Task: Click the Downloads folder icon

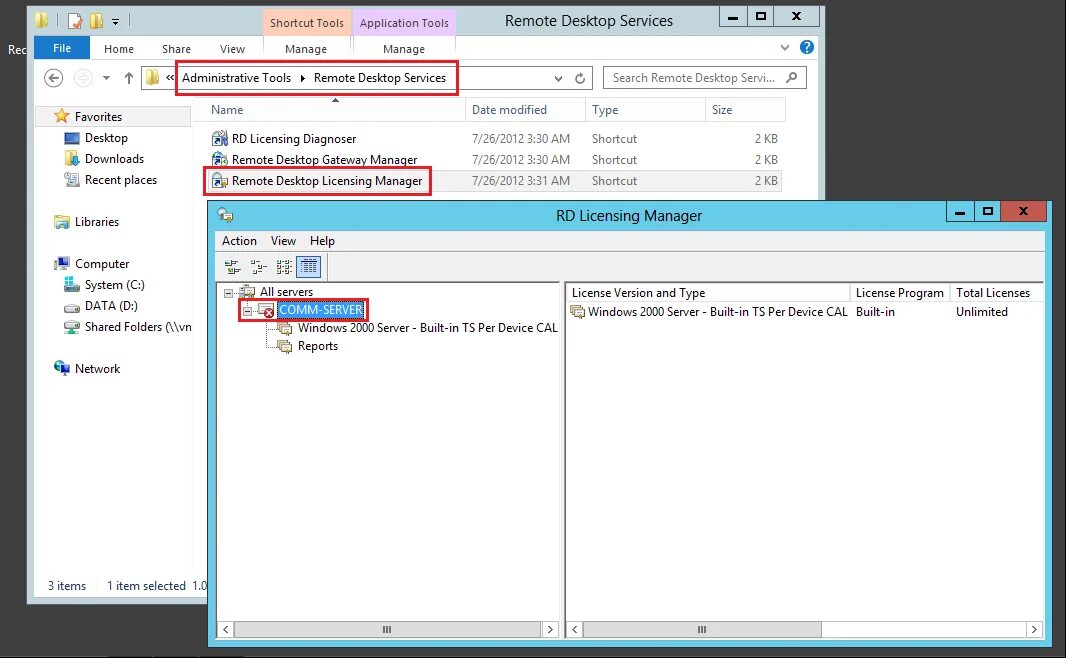Action: (x=71, y=158)
